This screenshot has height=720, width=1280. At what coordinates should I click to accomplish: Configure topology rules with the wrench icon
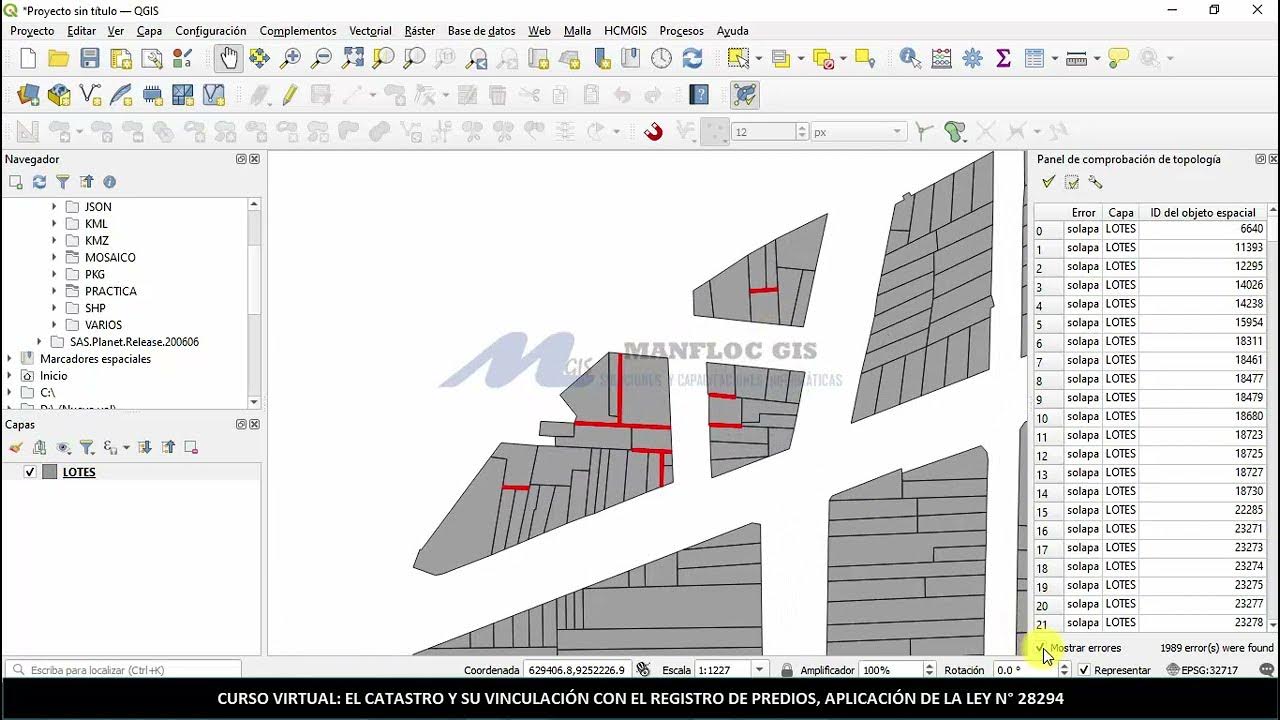(1096, 182)
